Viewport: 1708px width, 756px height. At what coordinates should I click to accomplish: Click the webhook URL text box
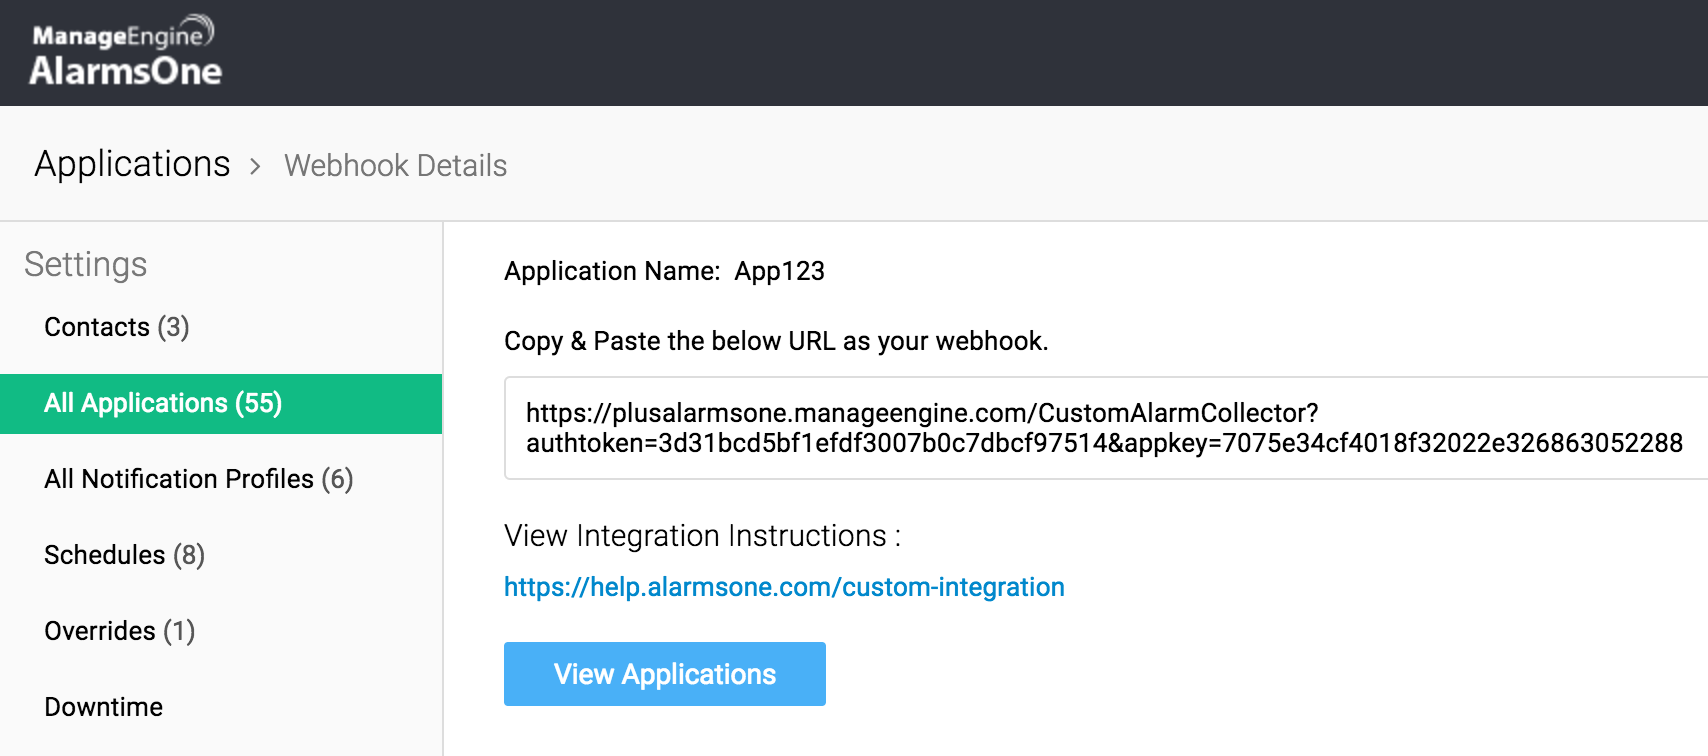point(1106,428)
